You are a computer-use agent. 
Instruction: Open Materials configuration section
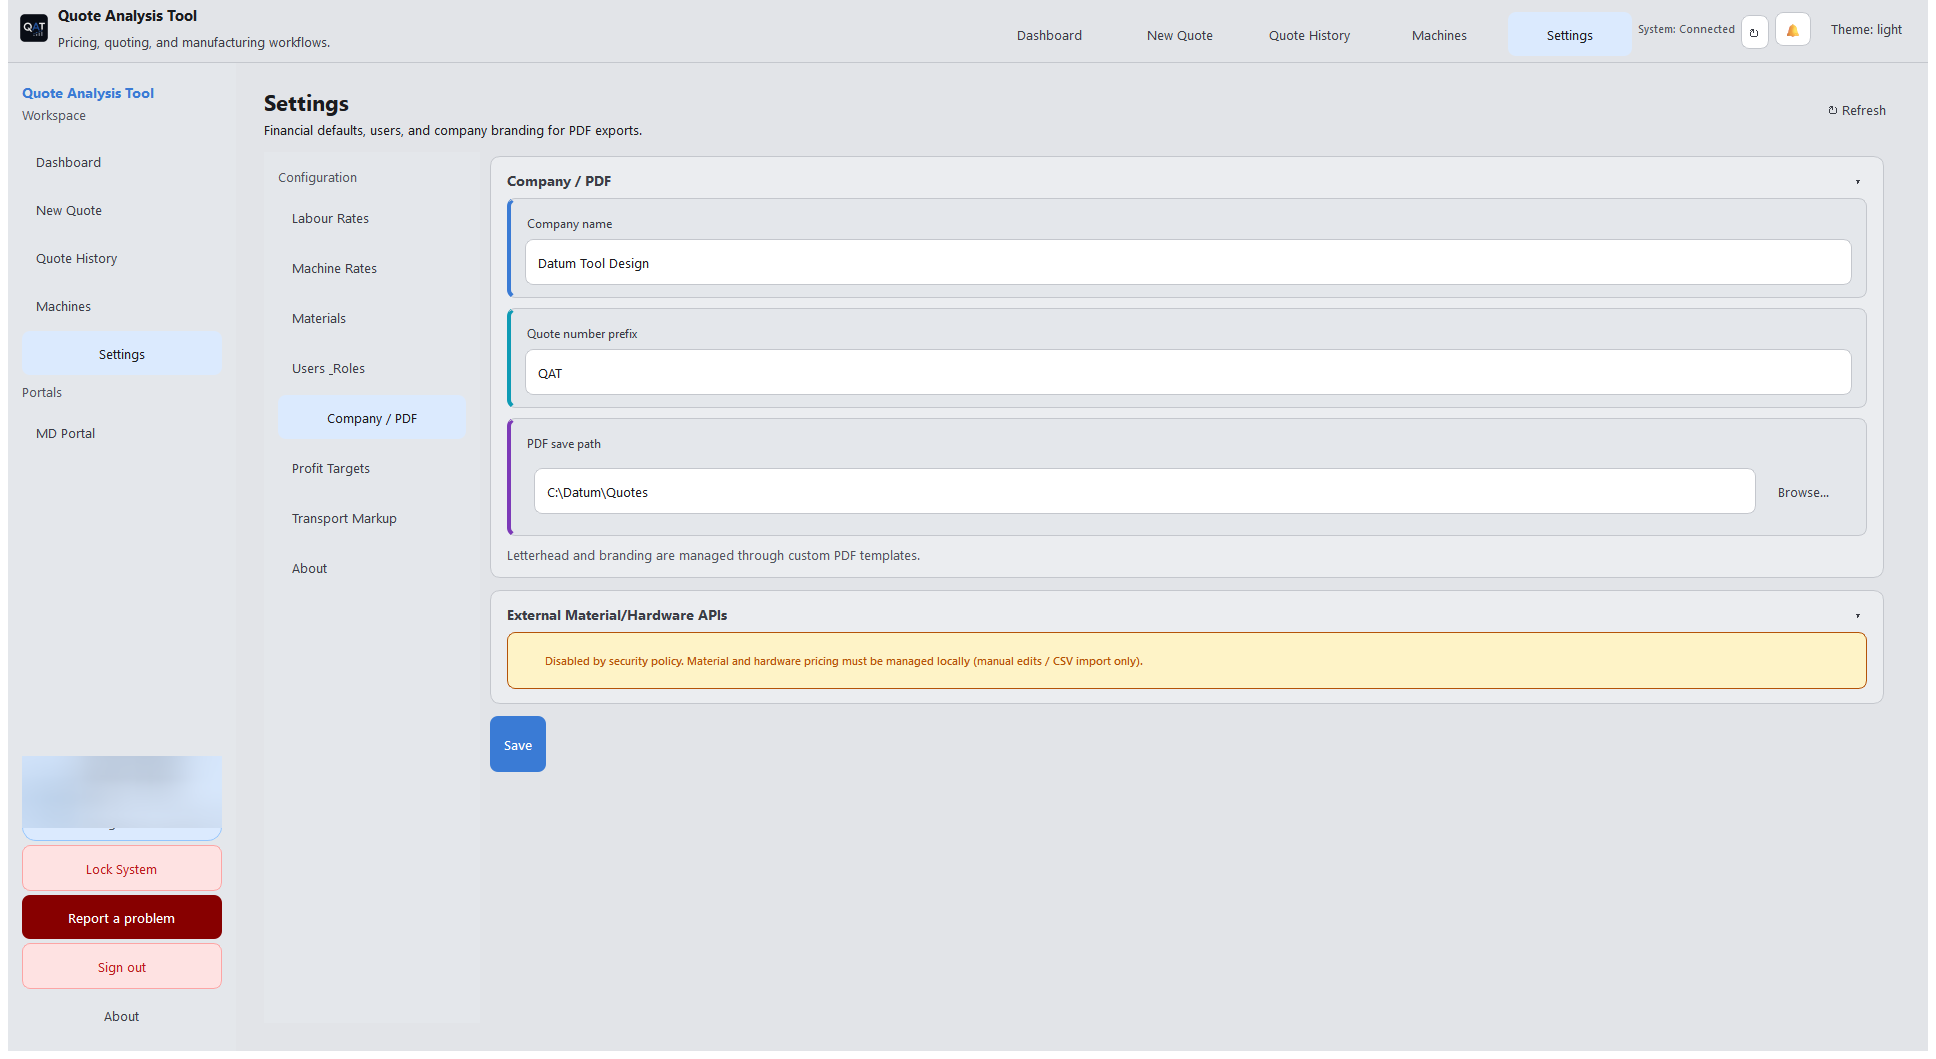coord(372,318)
